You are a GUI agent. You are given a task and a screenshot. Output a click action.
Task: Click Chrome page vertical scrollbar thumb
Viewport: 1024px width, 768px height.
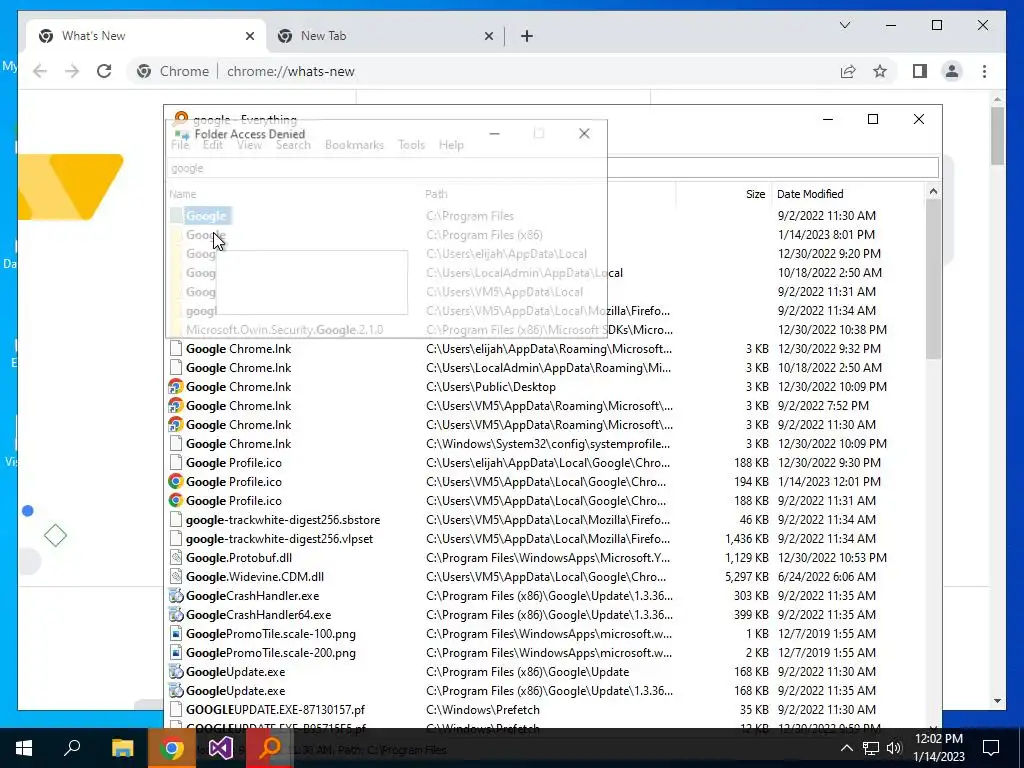[997, 136]
